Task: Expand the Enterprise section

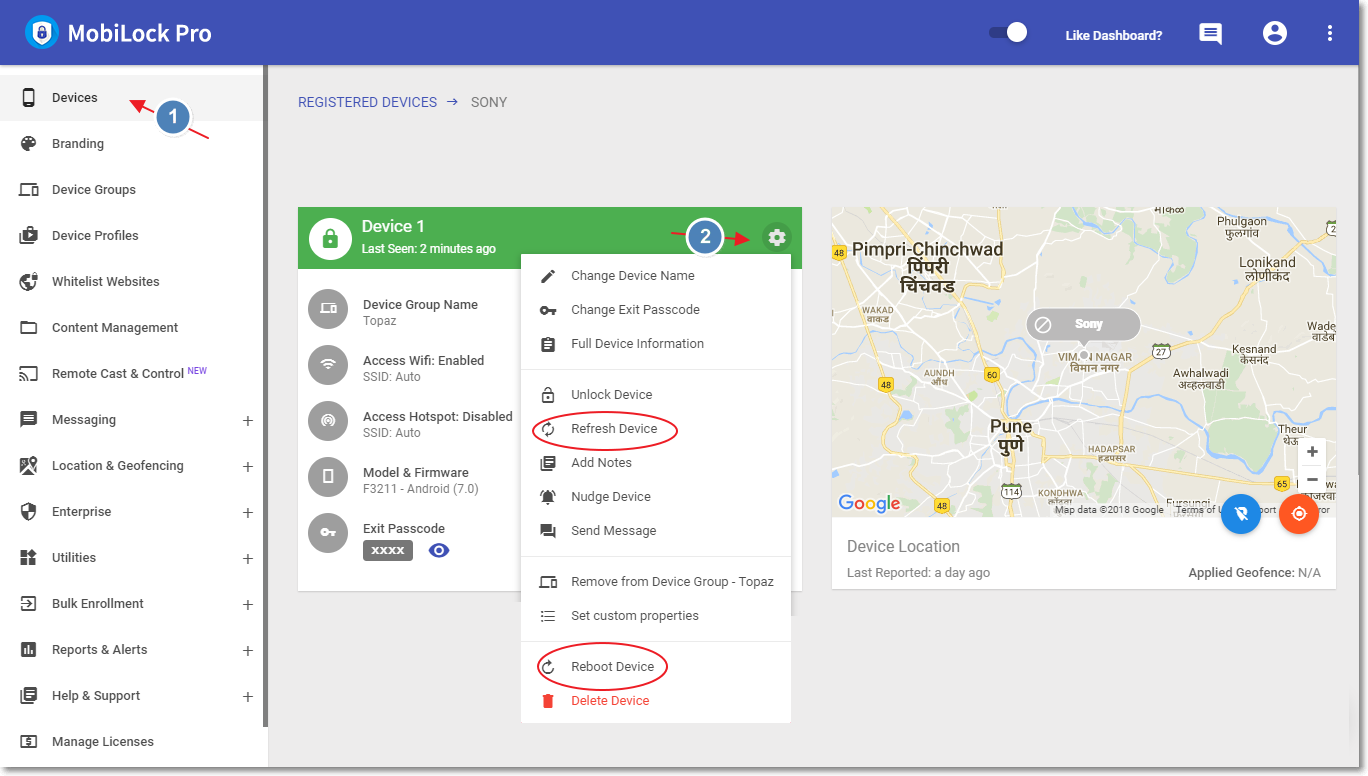Action: [248, 513]
